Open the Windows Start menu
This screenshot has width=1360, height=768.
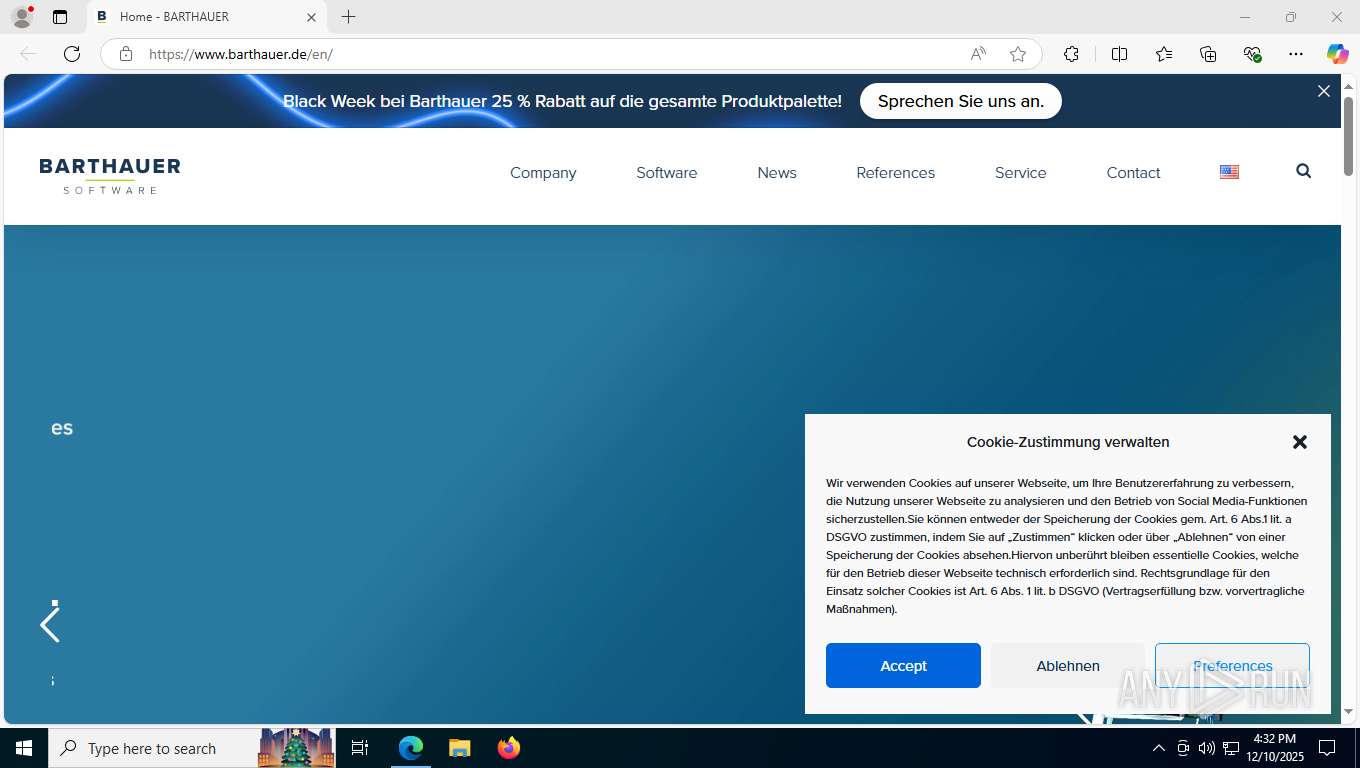(24, 748)
